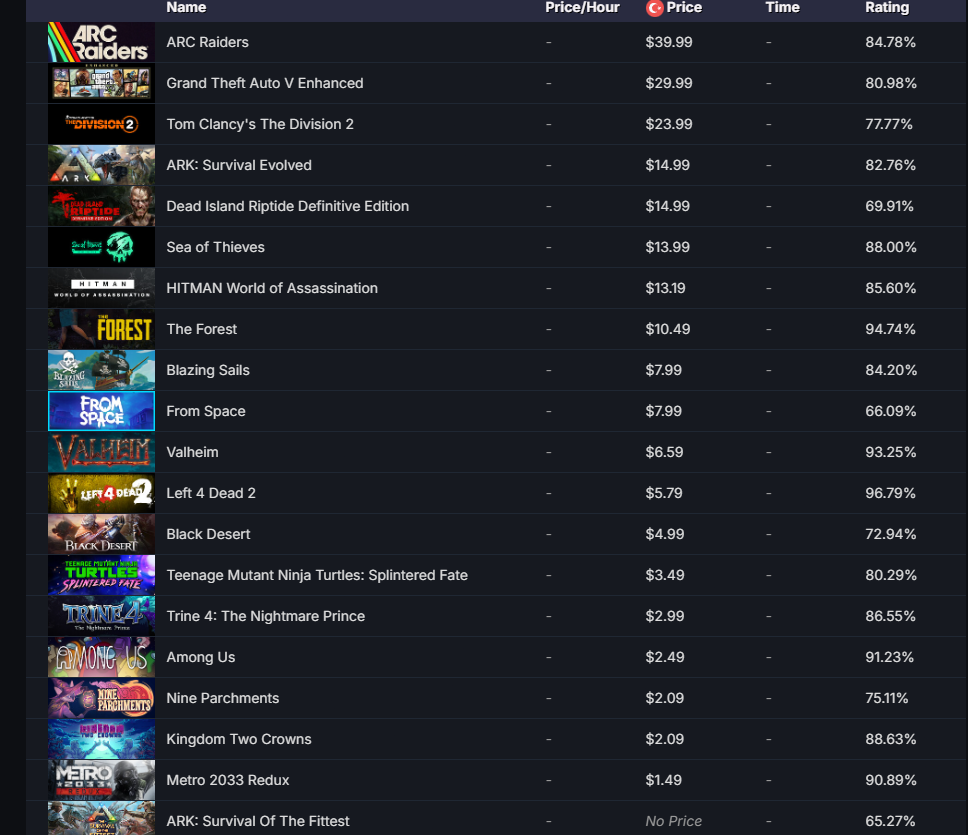Open Kingdom Two Crowns game entry
This screenshot has width=968, height=835.
click(239, 739)
